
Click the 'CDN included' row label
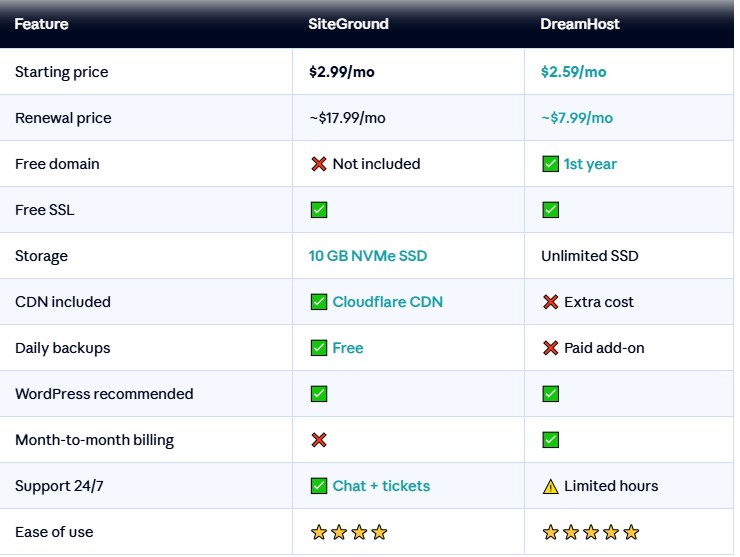point(63,302)
